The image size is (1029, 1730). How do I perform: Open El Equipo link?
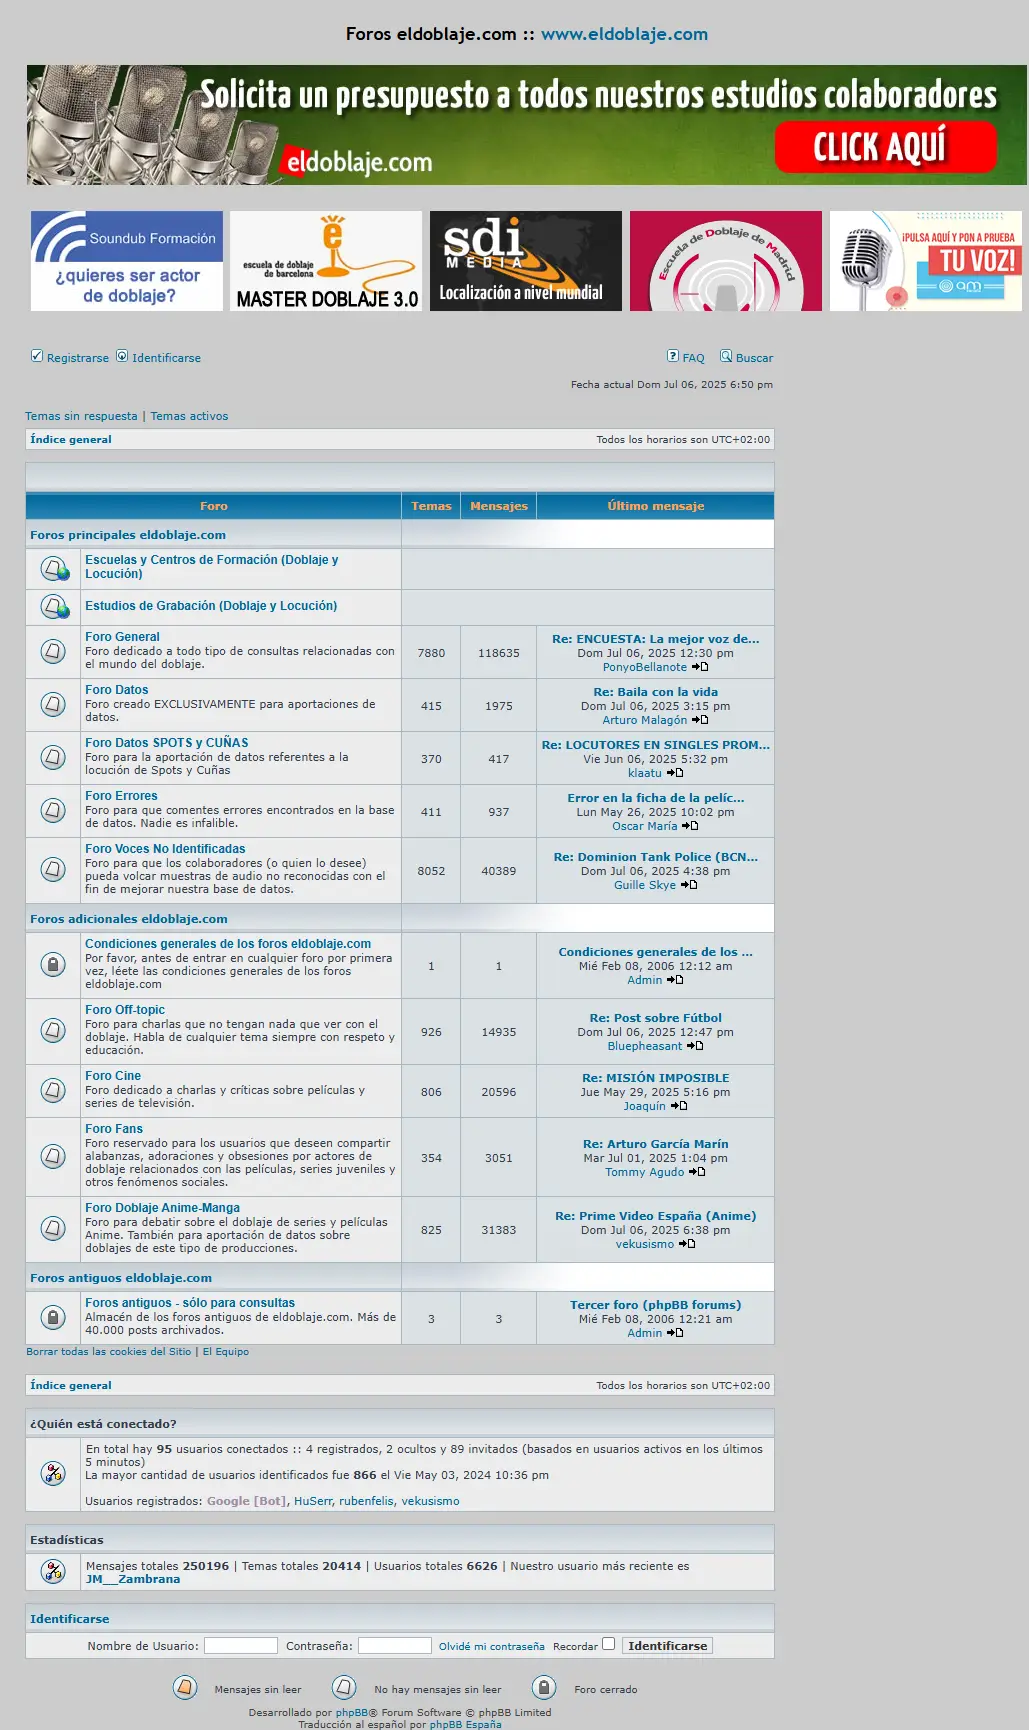226,1351
